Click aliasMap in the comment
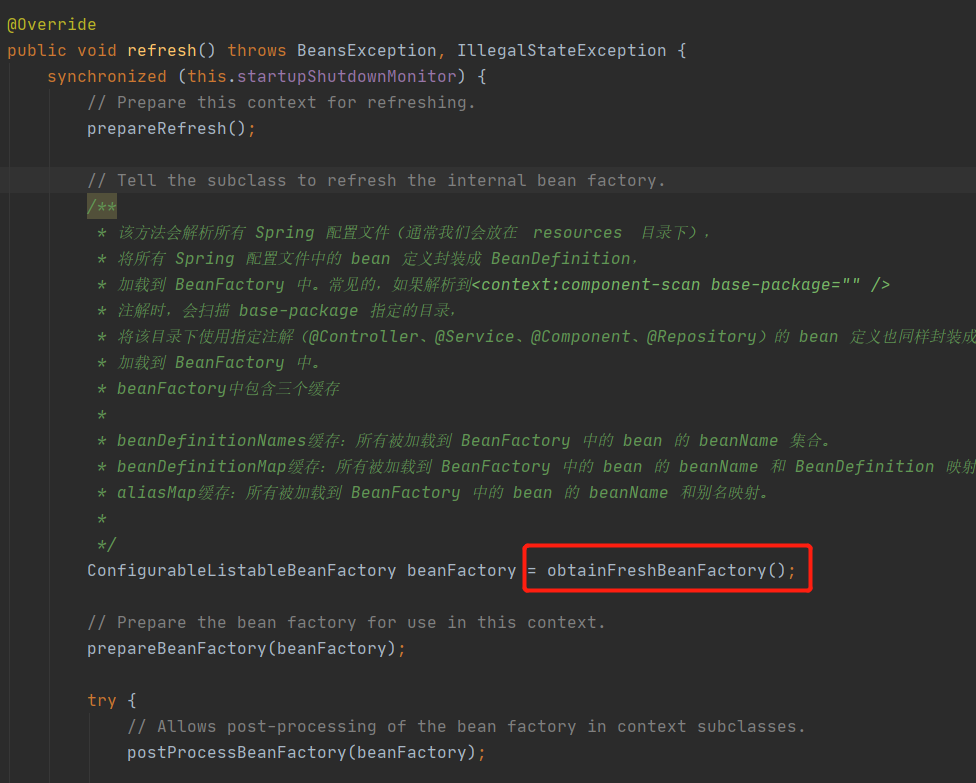Viewport: 976px width, 783px height. (156, 493)
